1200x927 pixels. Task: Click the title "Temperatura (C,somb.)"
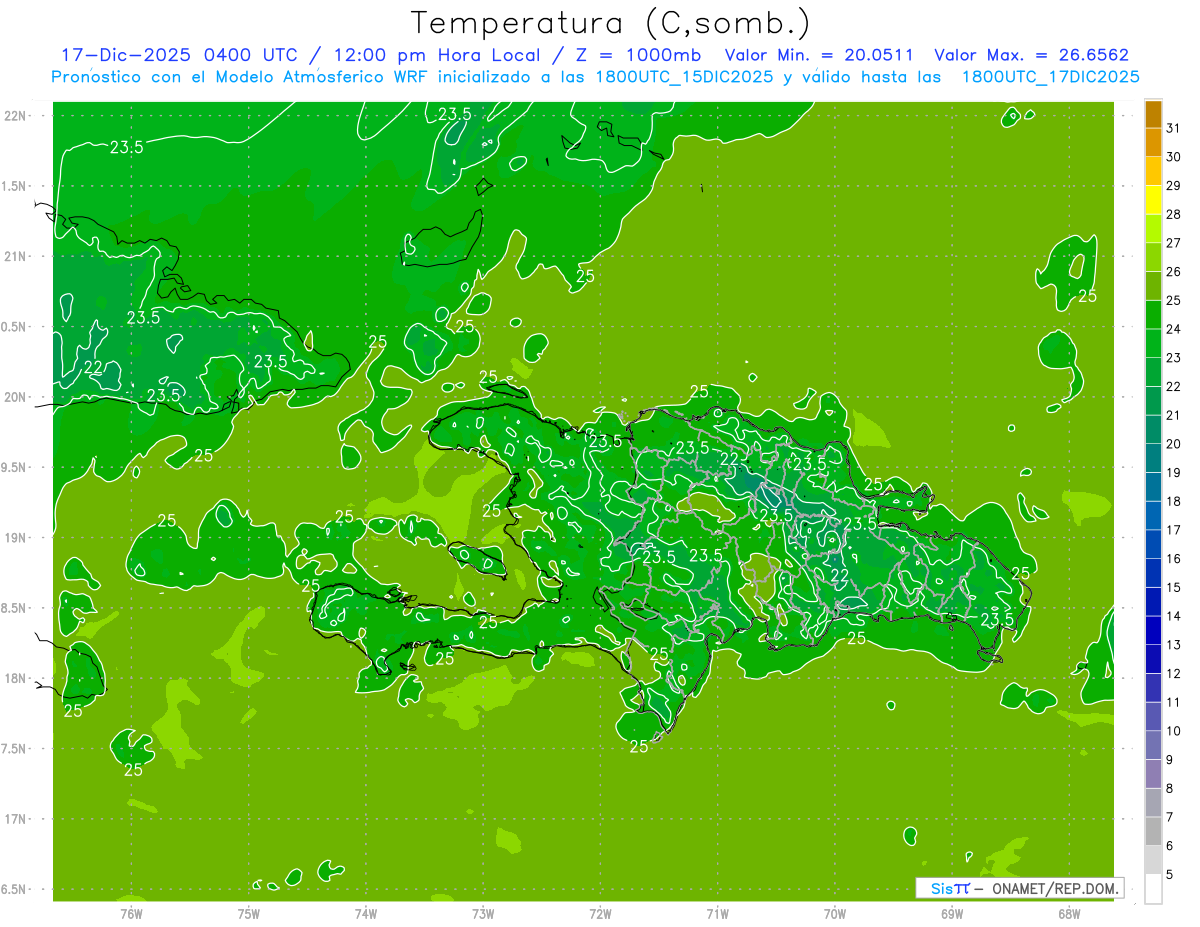[610, 23]
